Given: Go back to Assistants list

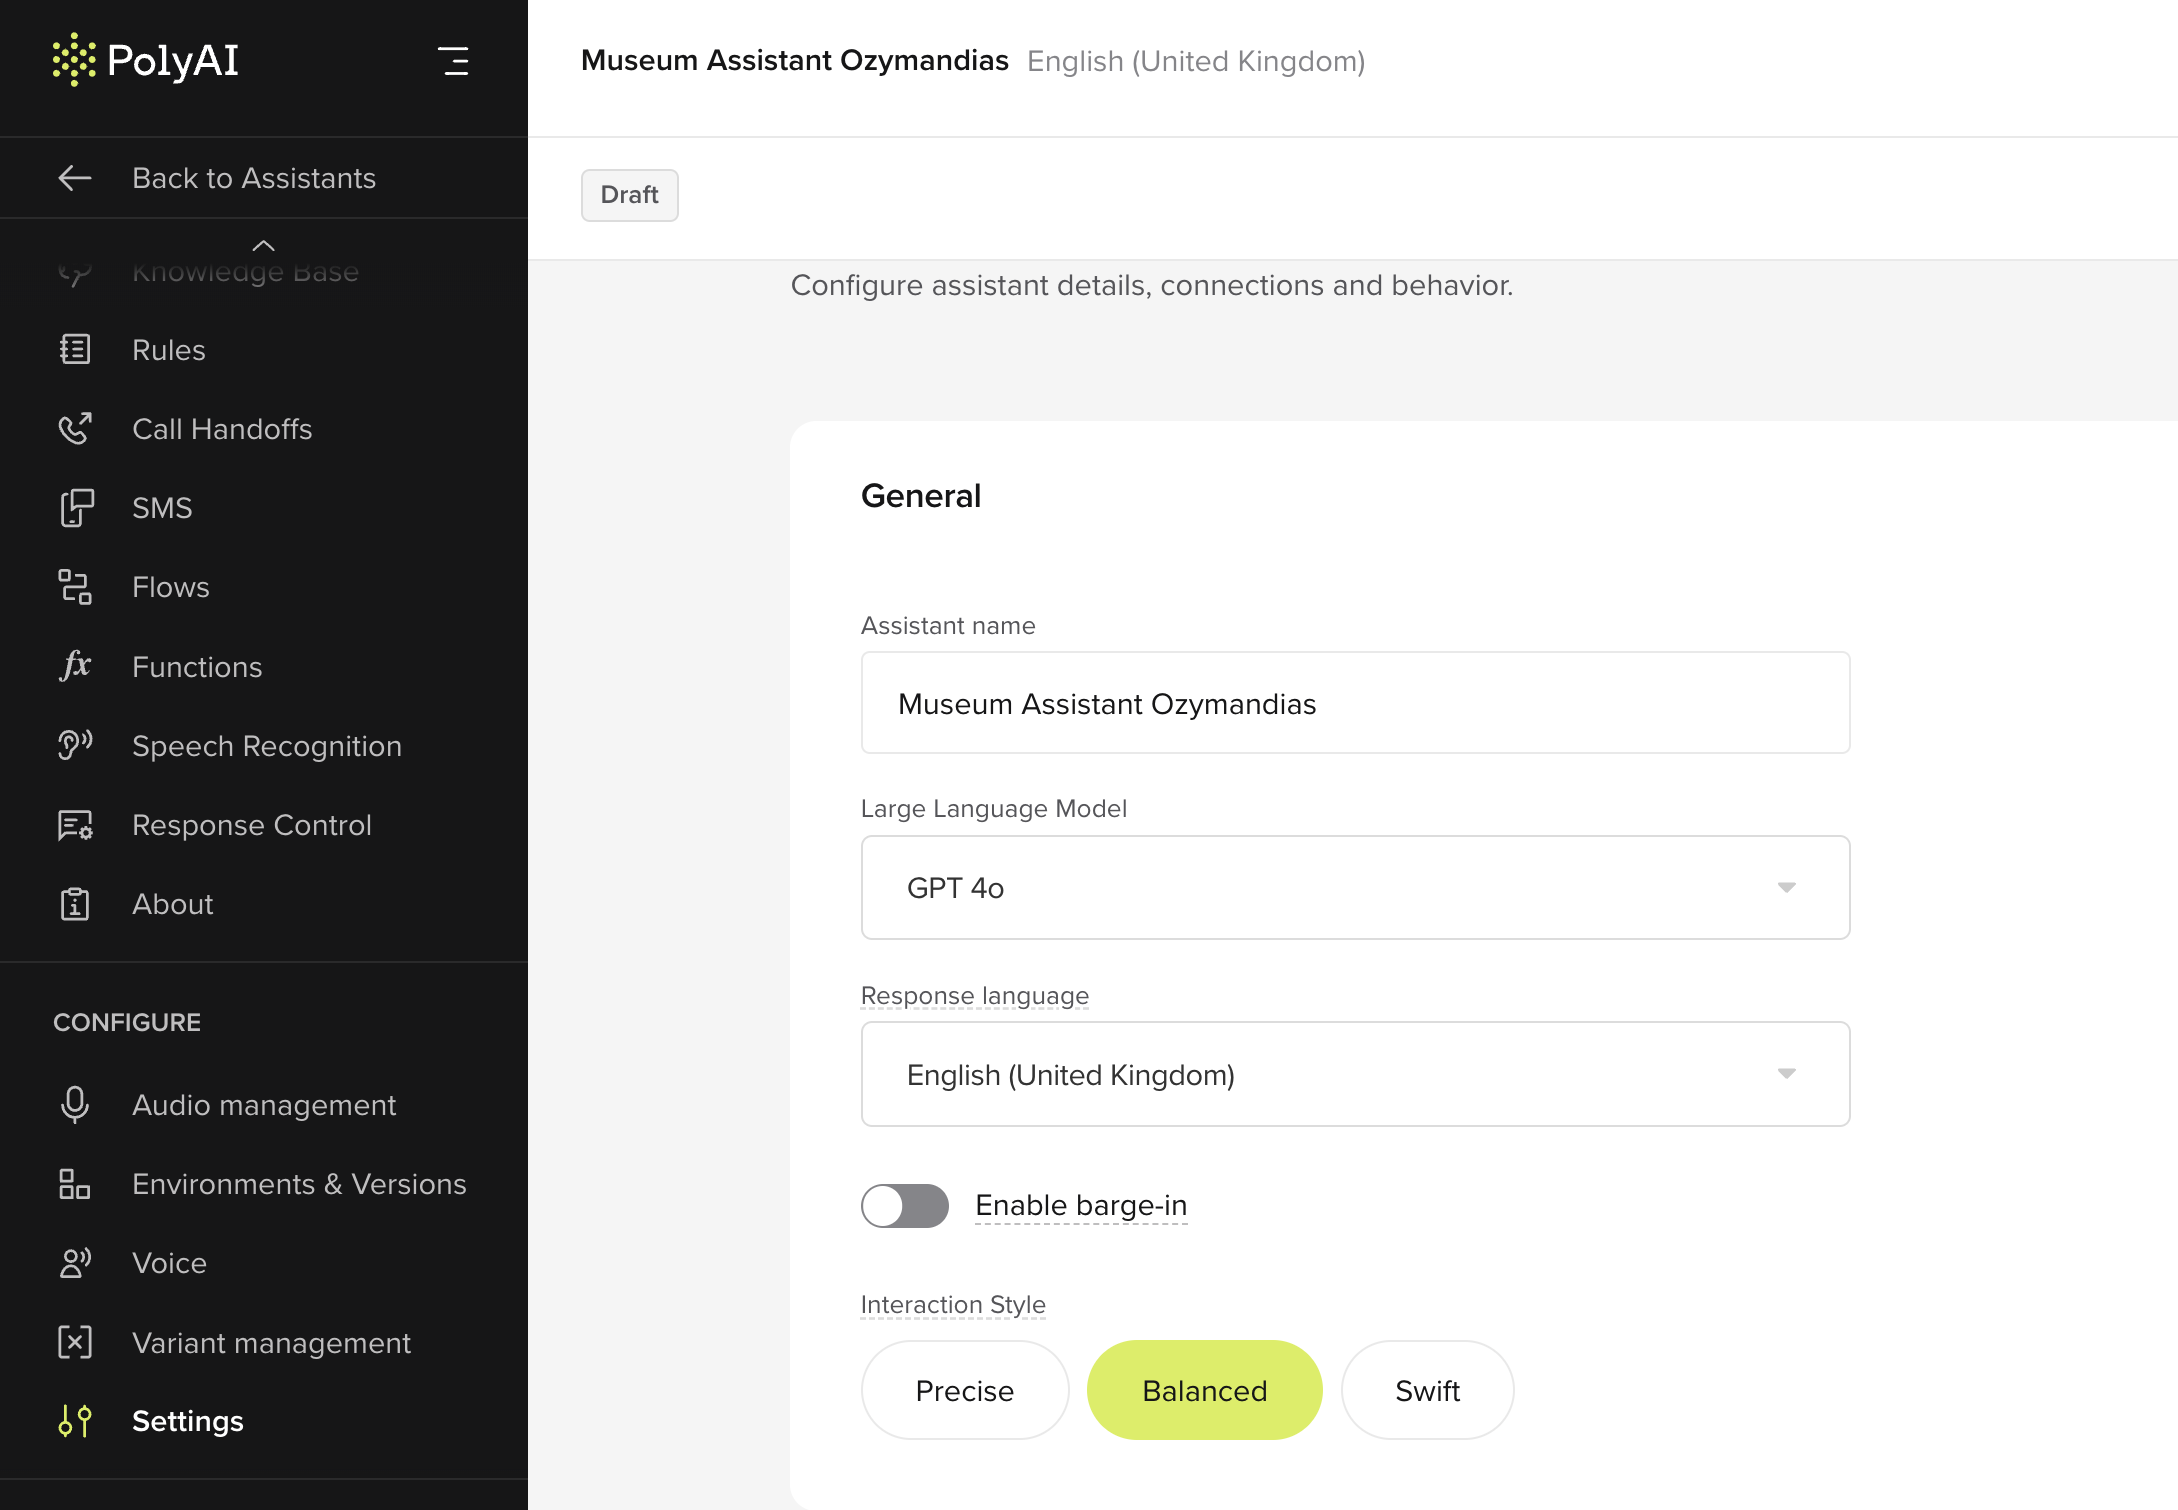Looking at the screenshot, I should point(253,178).
